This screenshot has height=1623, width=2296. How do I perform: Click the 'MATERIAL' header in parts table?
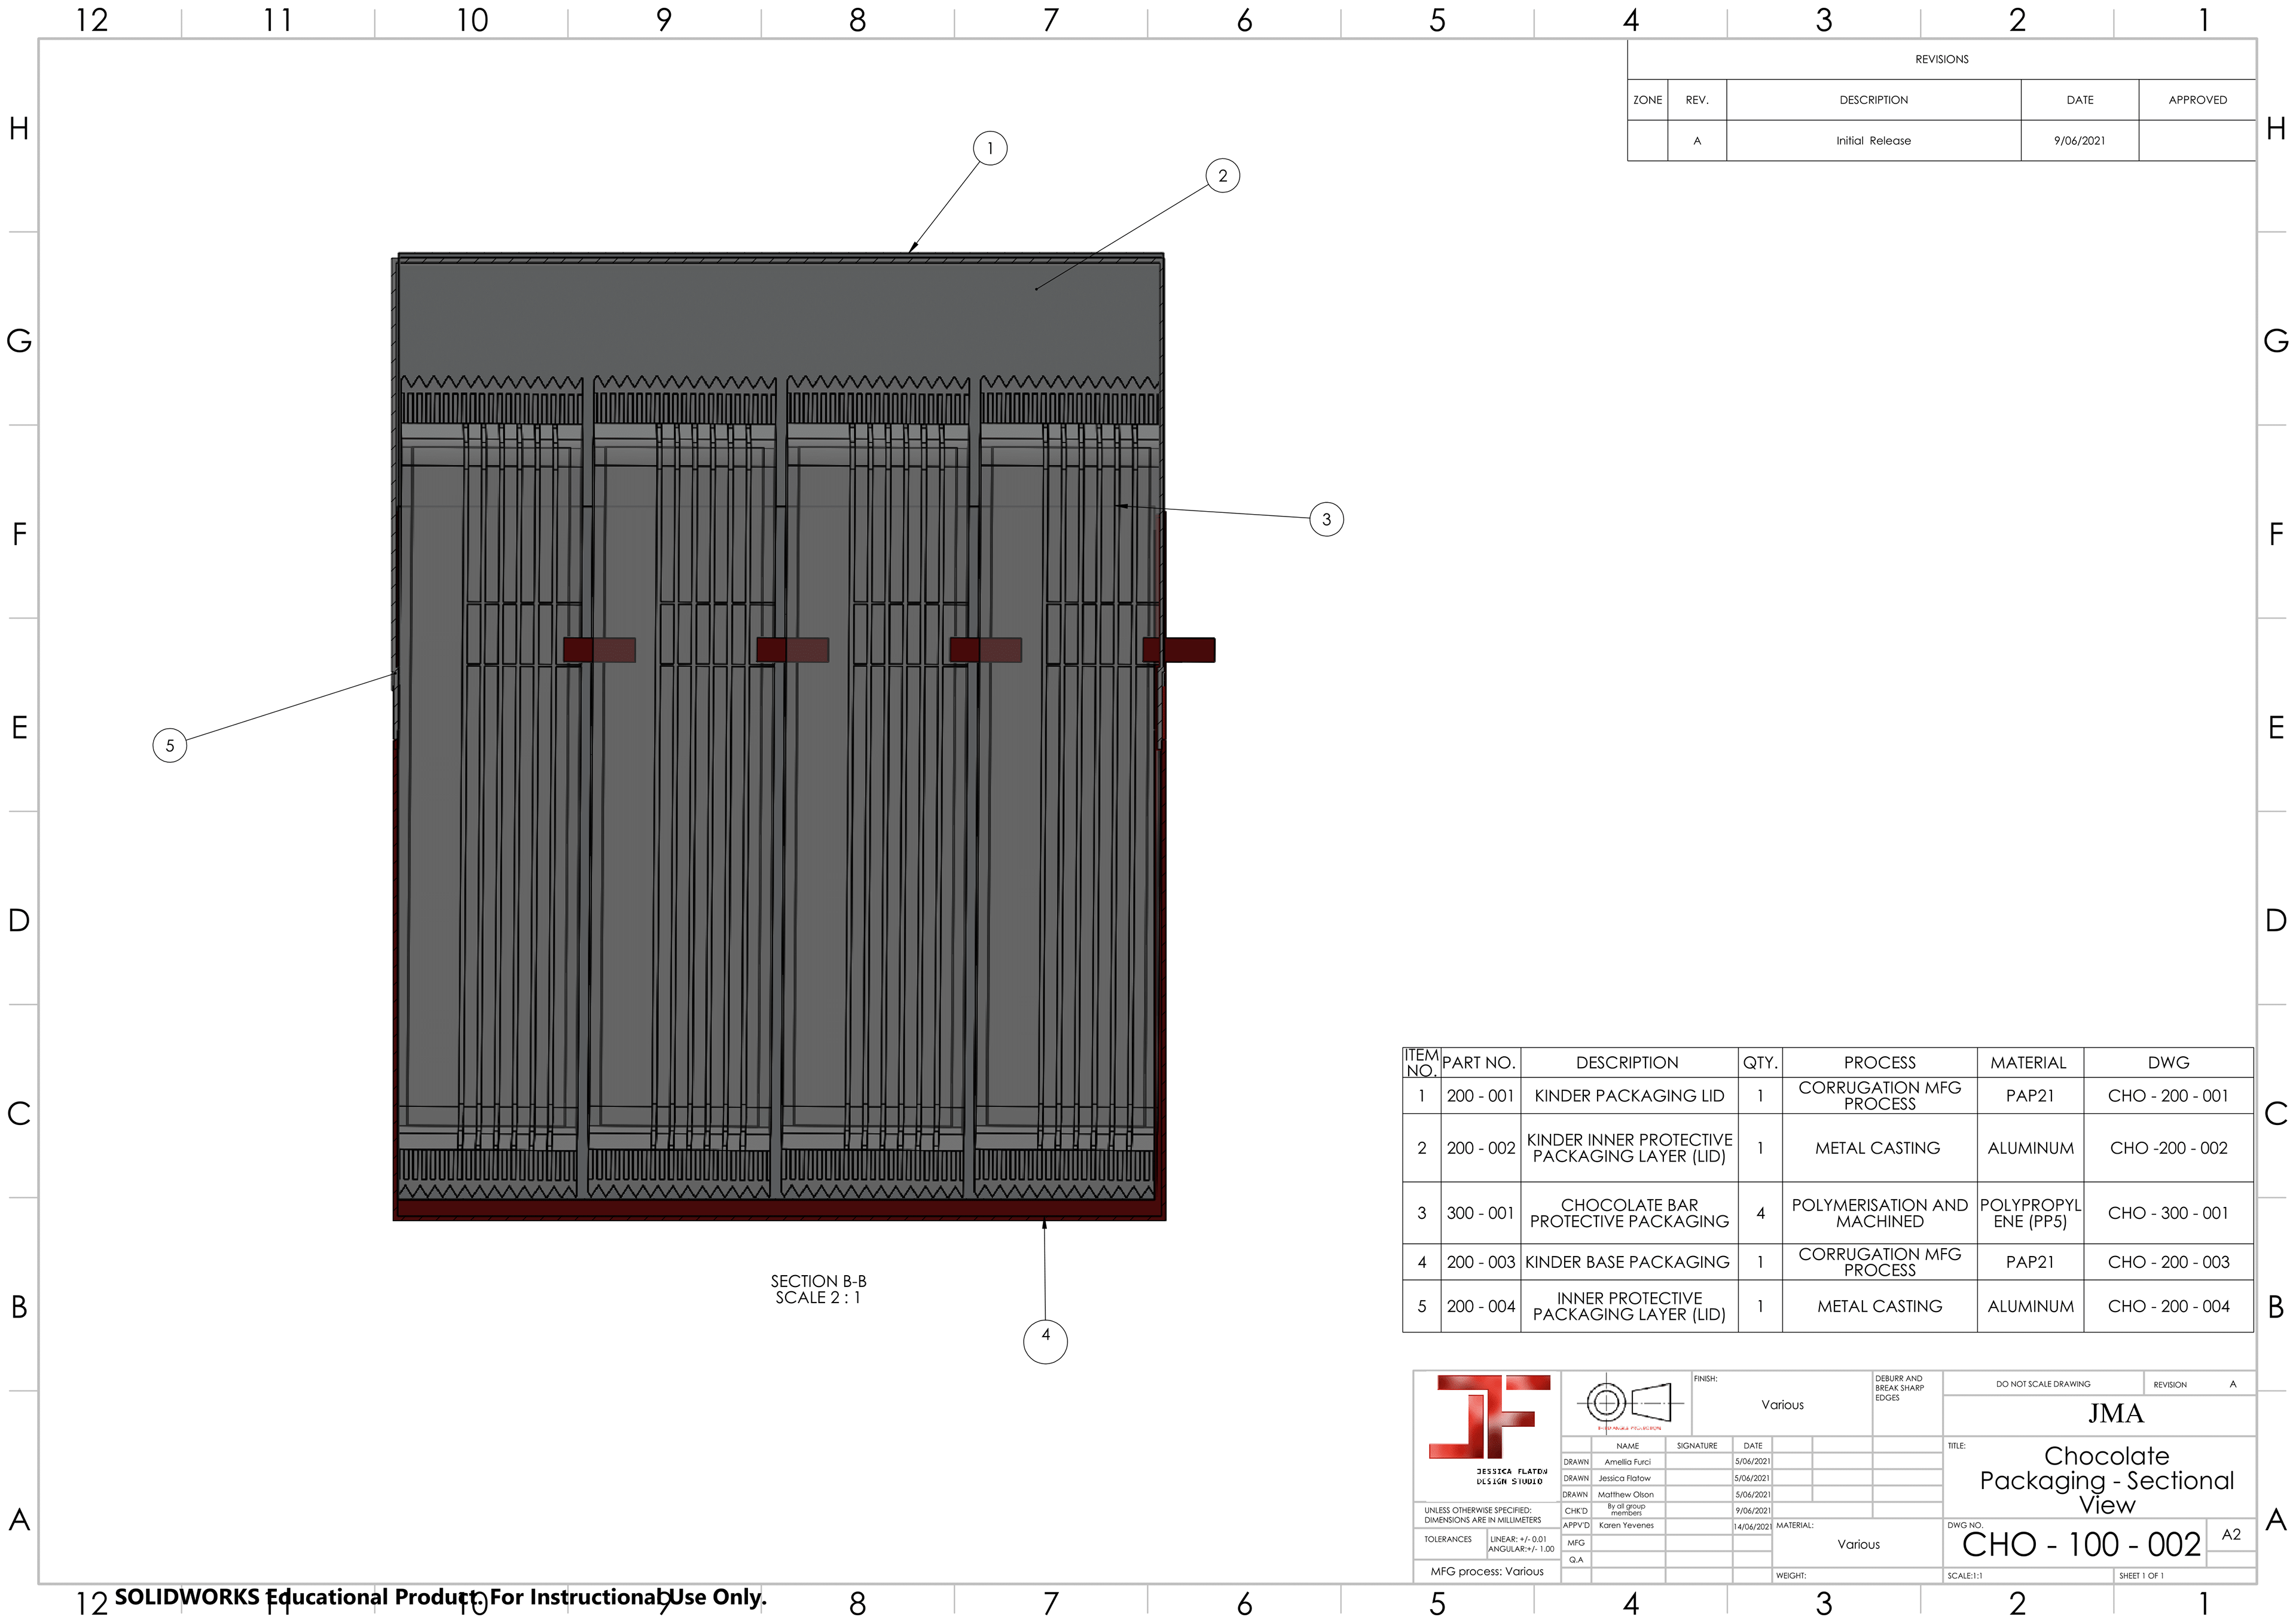(2028, 1062)
